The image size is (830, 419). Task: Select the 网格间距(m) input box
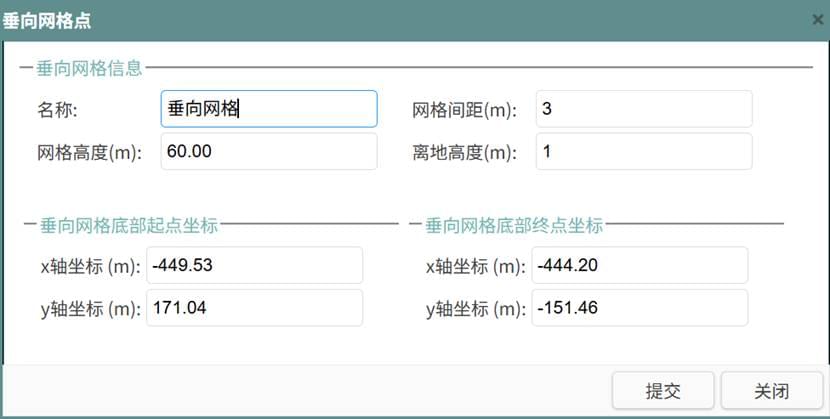643,109
